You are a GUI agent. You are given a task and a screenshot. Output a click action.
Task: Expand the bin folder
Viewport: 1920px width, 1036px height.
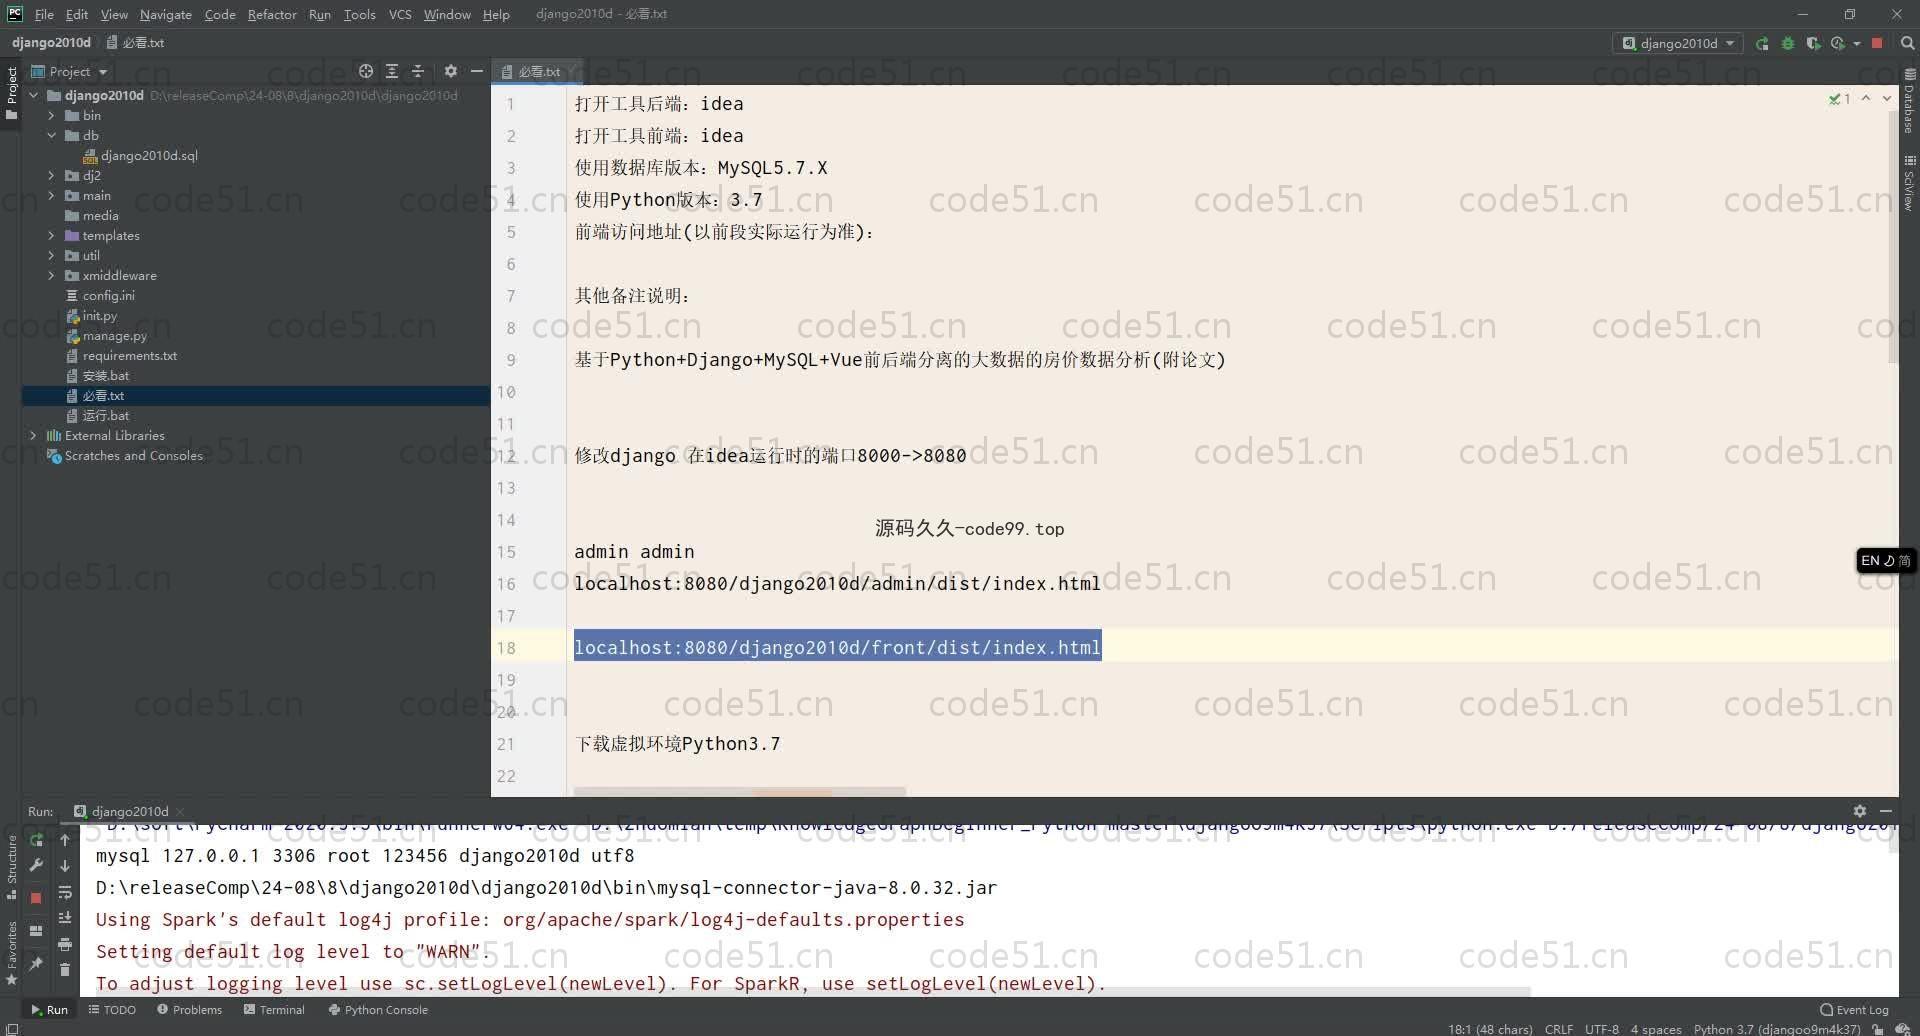(51, 116)
